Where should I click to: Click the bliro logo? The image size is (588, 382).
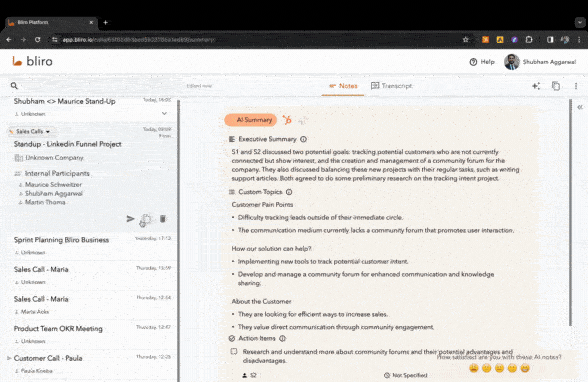pyautogui.click(x=32, y=61)
